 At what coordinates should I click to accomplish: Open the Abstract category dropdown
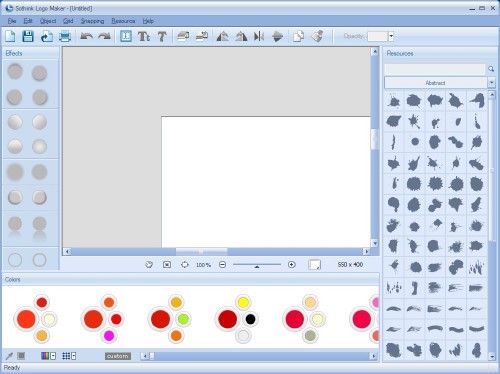(x=491, y=83)
